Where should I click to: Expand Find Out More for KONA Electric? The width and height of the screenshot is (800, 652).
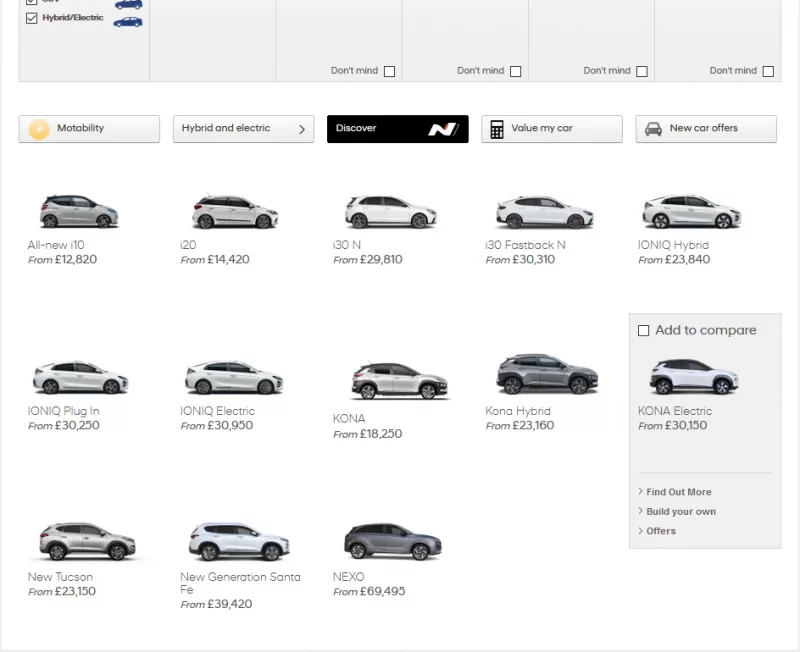coord(678,492)
